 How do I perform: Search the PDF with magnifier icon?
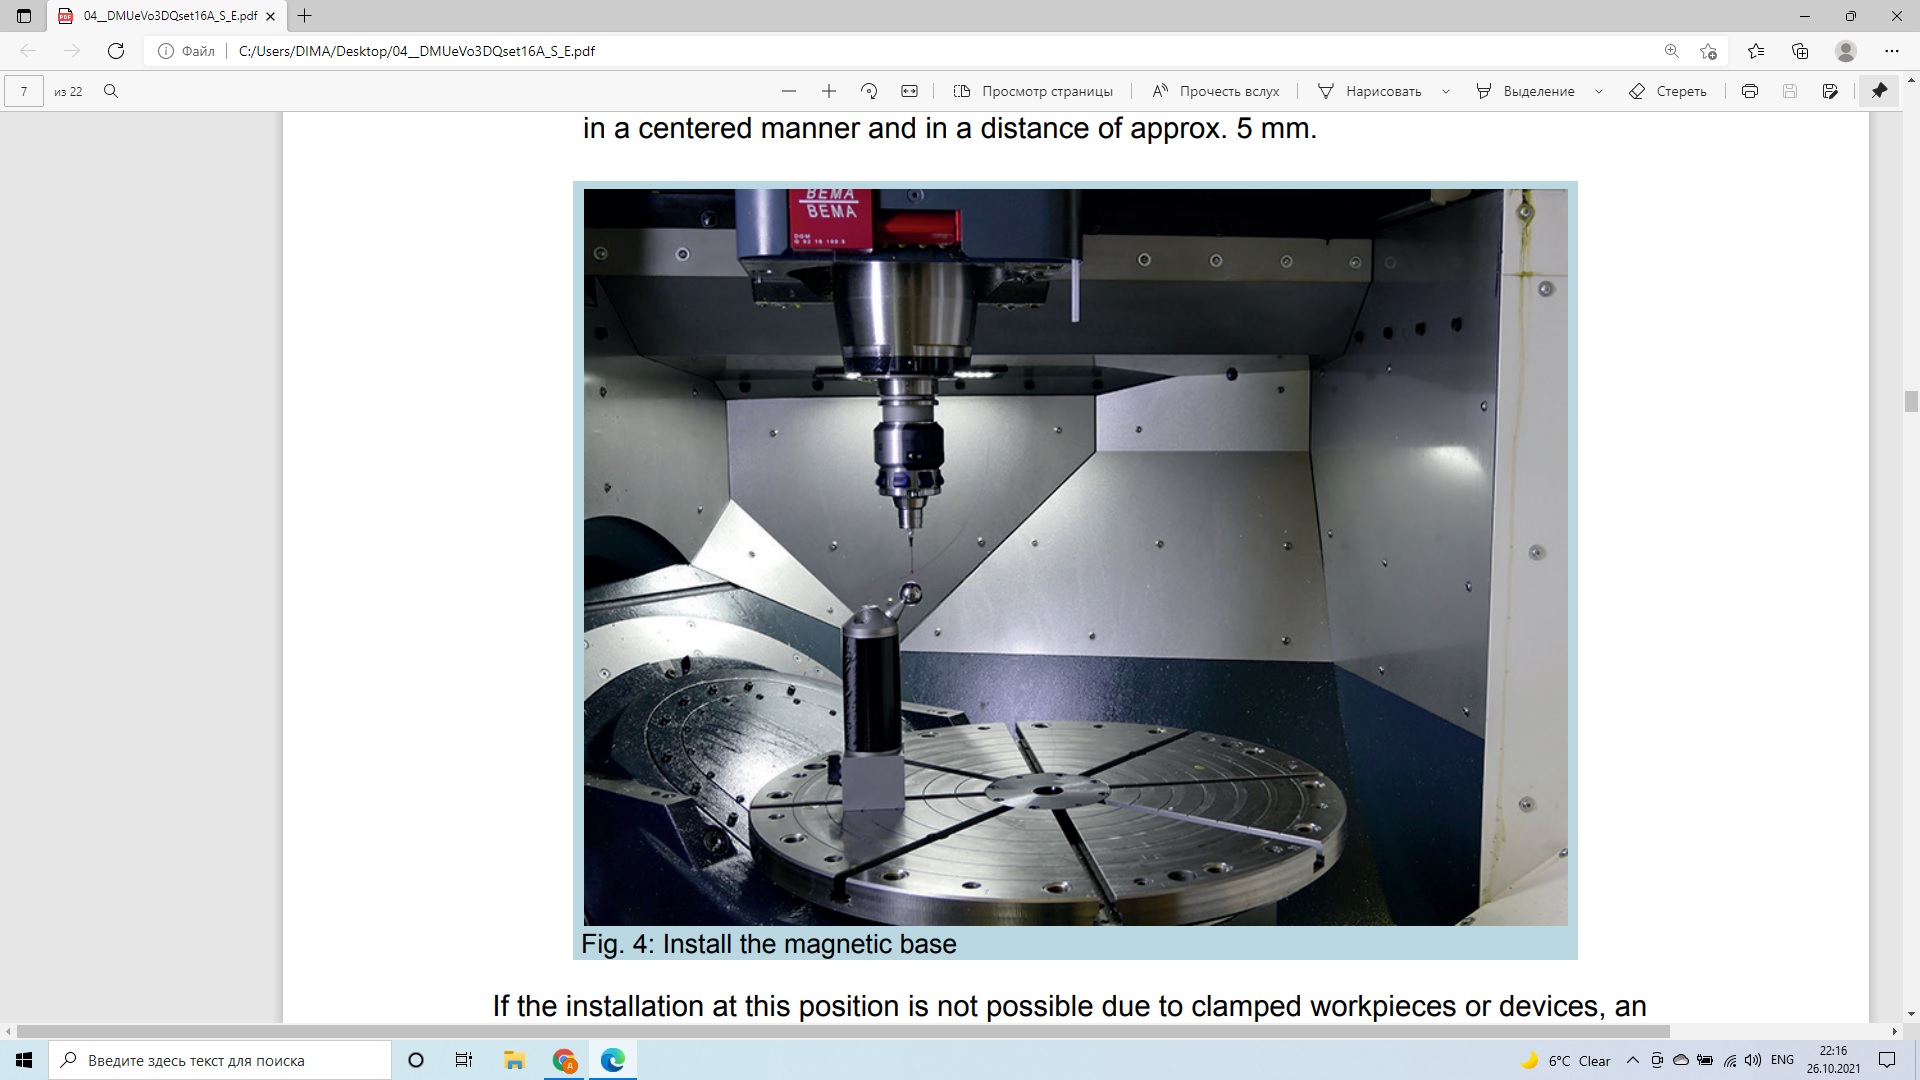click(x=111, y=91)
